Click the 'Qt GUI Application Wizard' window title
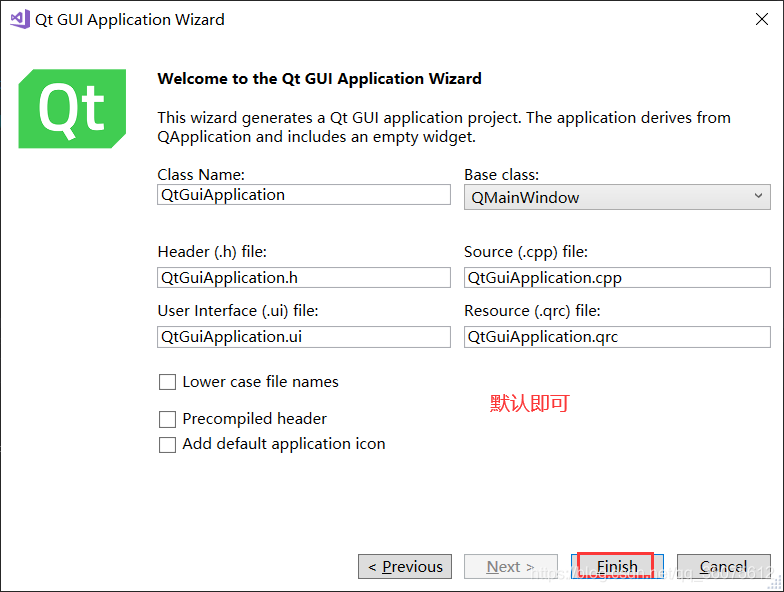The height and width of the screenshot is (592, 784). click(130, 20)
